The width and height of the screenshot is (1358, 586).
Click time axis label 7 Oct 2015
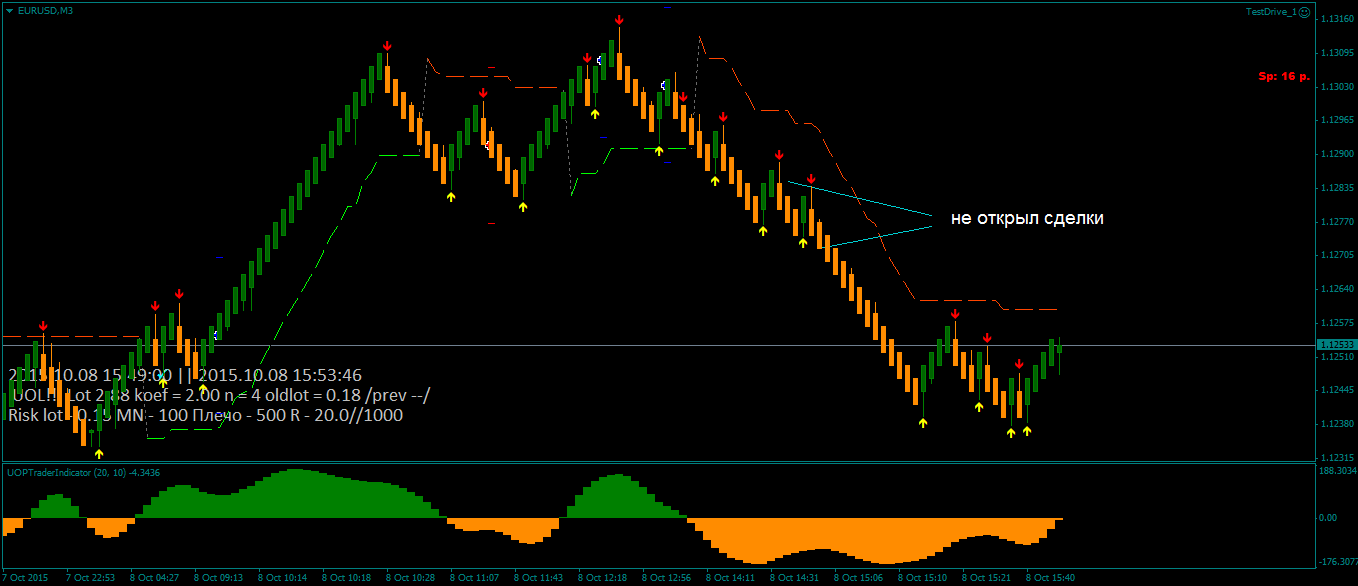[x=25, y=578]
